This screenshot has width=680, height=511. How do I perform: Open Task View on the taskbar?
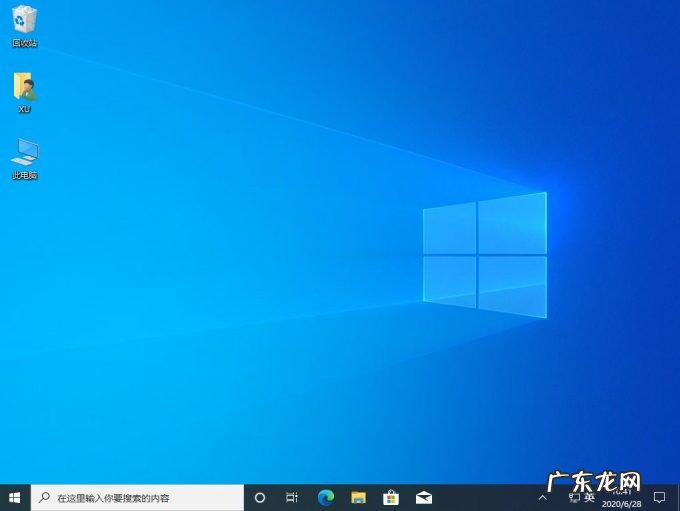[x=292, y=497]
